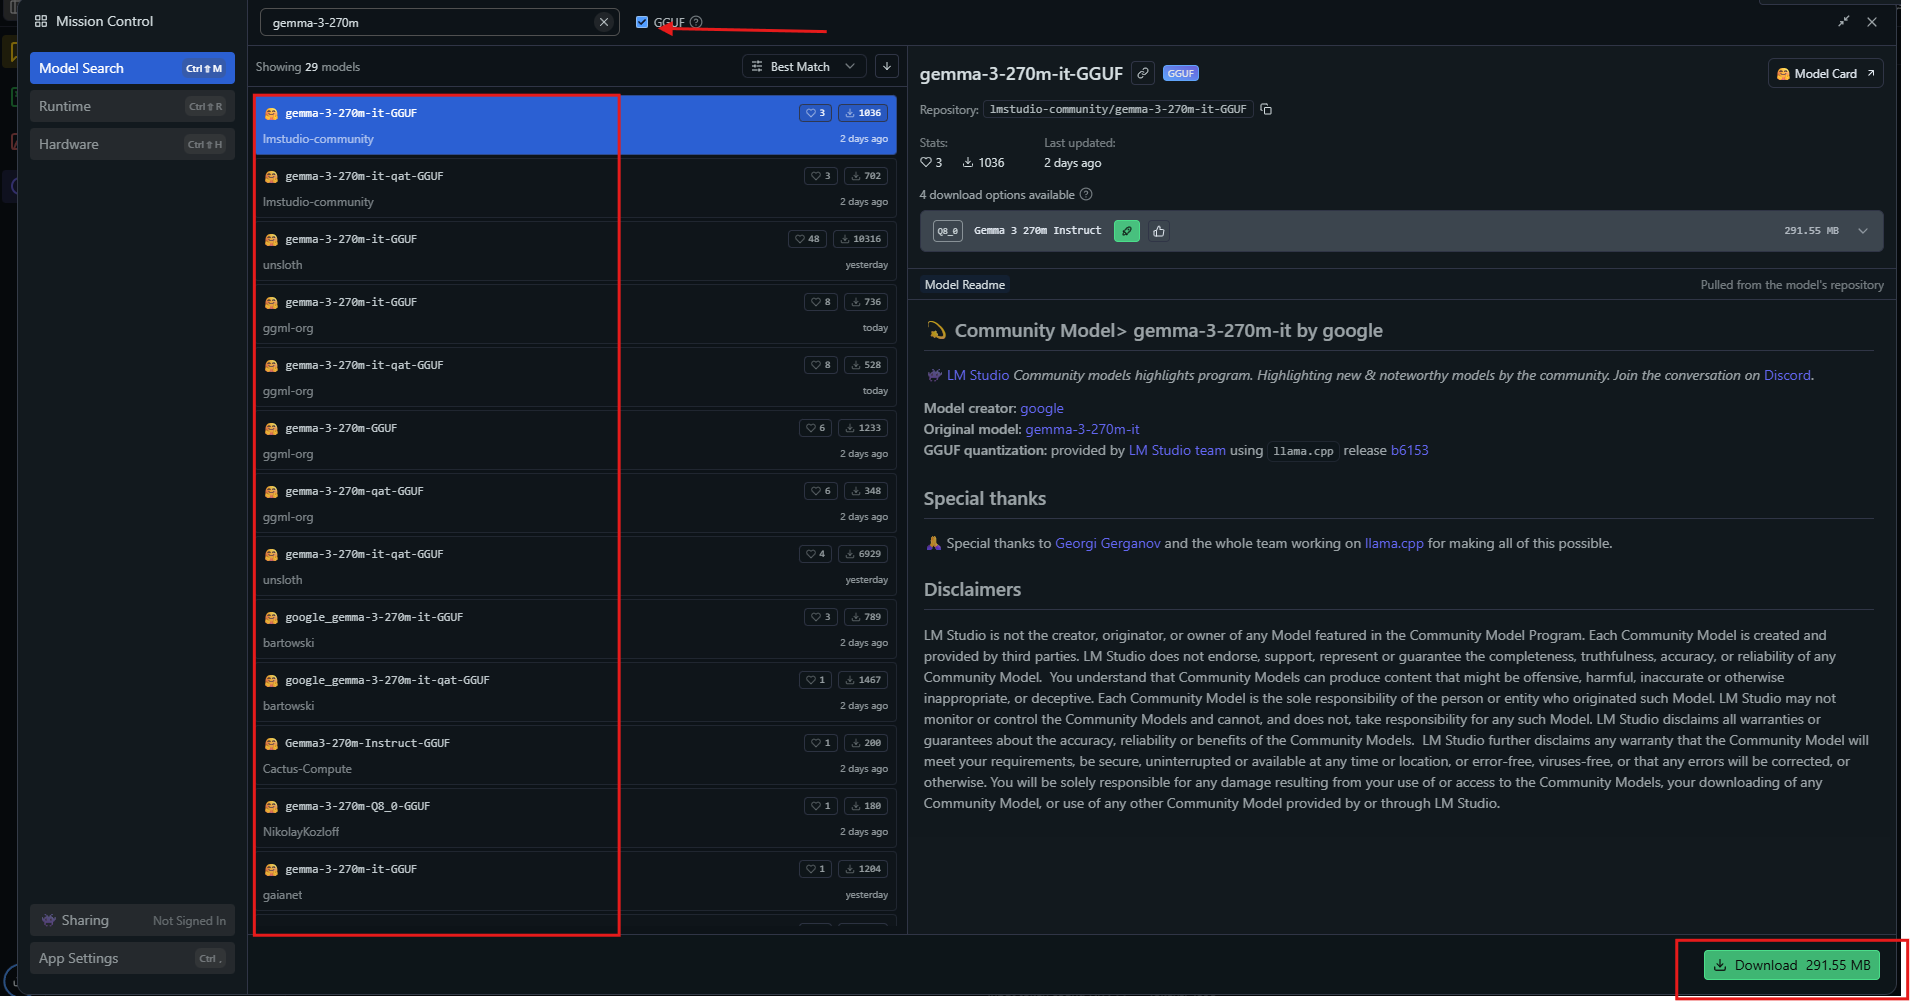Screen dimensions: 1910x1001
Task: Select gemma-3-270m-it-qat-GGUF by lmstudio-community
Action: click(575, 188)
